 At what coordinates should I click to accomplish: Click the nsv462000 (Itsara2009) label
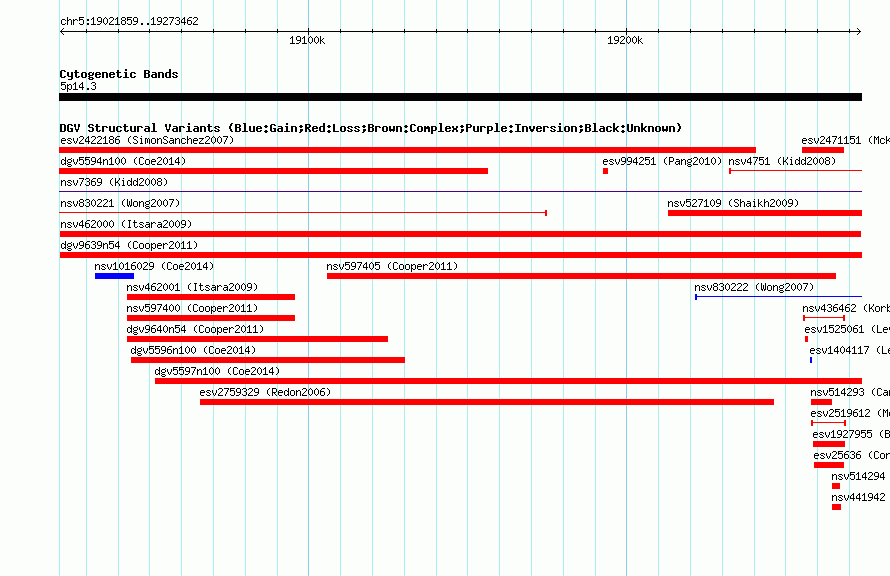pyautogui.click(x=126, y=224)
